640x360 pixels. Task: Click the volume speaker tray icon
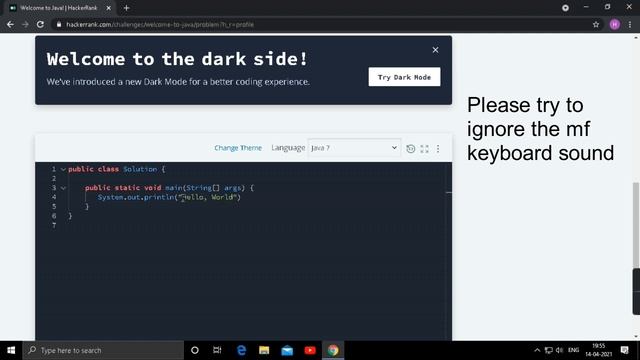(560, 350)
